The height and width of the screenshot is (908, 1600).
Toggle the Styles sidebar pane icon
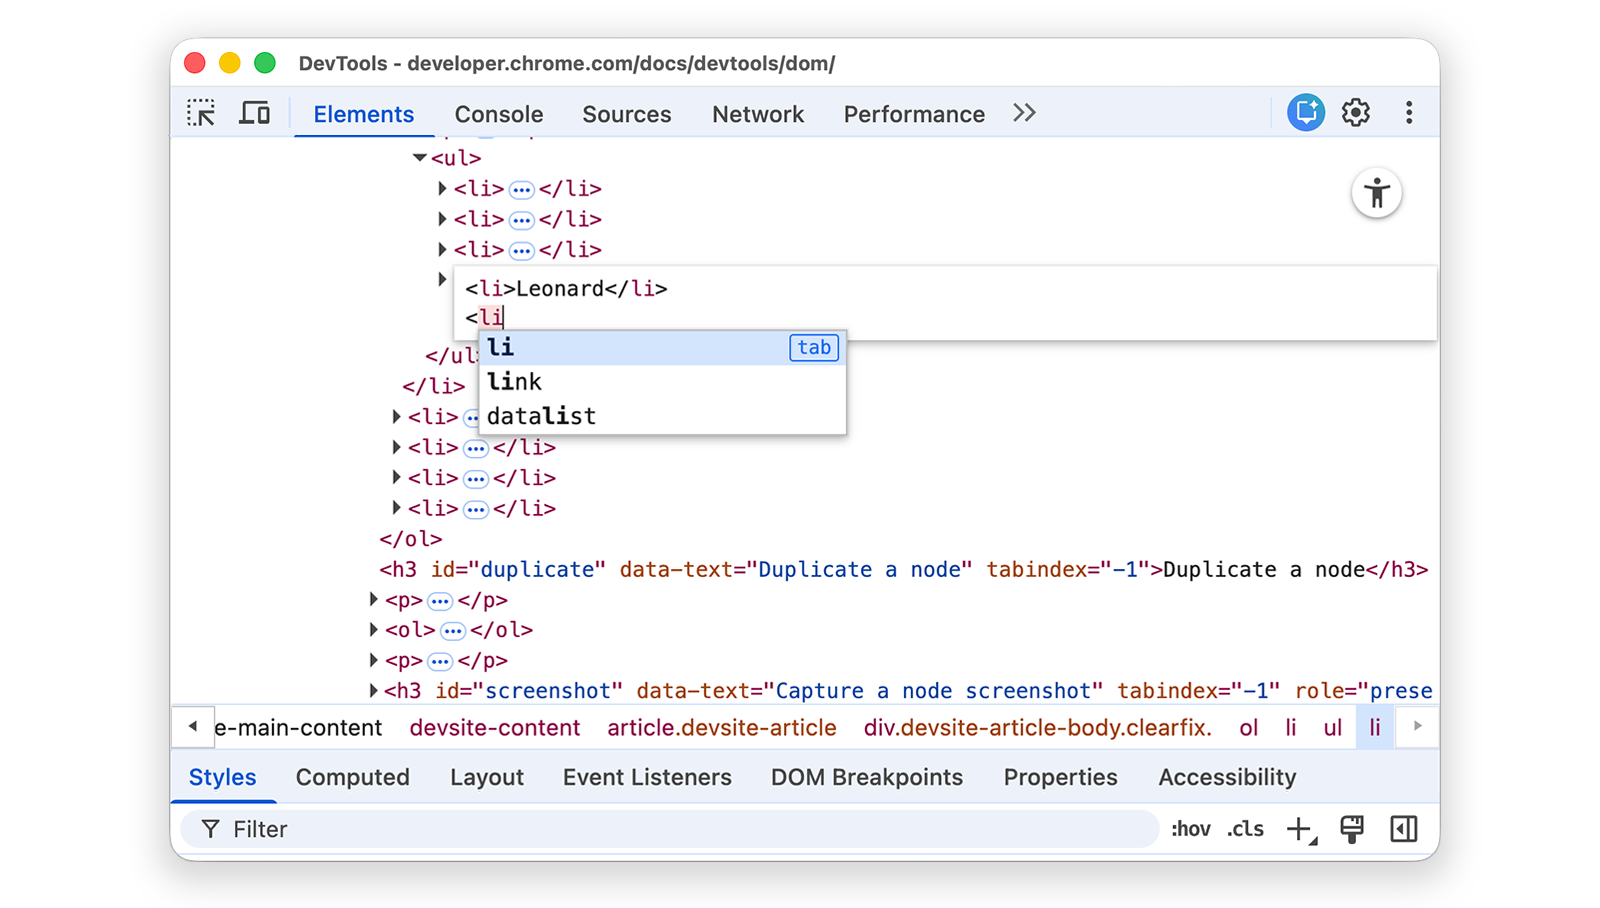click(x=1404, y=828)
